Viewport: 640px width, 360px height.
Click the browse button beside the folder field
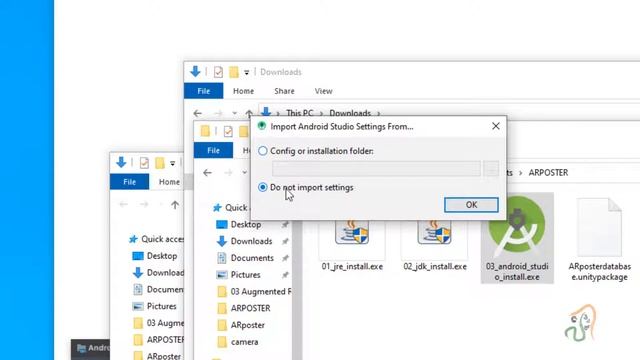point(491,169)
